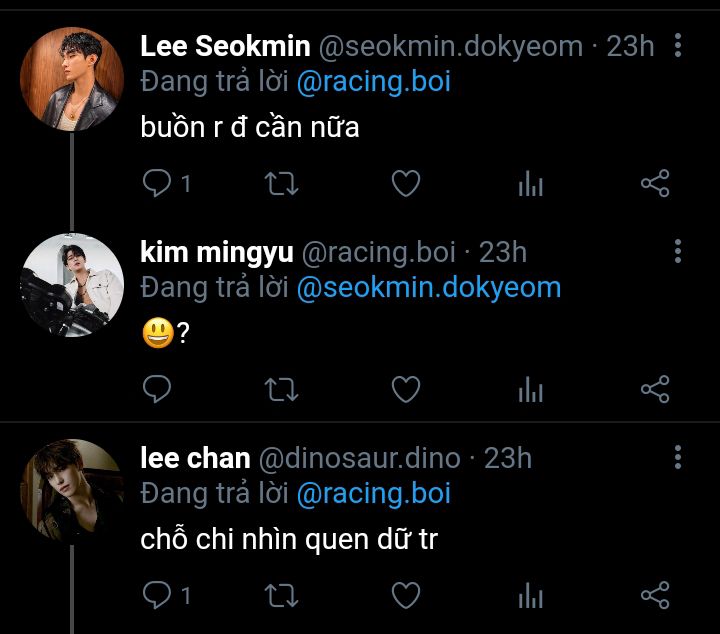This screenshot has width=720, height=634.
Task: View analytics for lee chan's tweet
Action: (530, 596)
